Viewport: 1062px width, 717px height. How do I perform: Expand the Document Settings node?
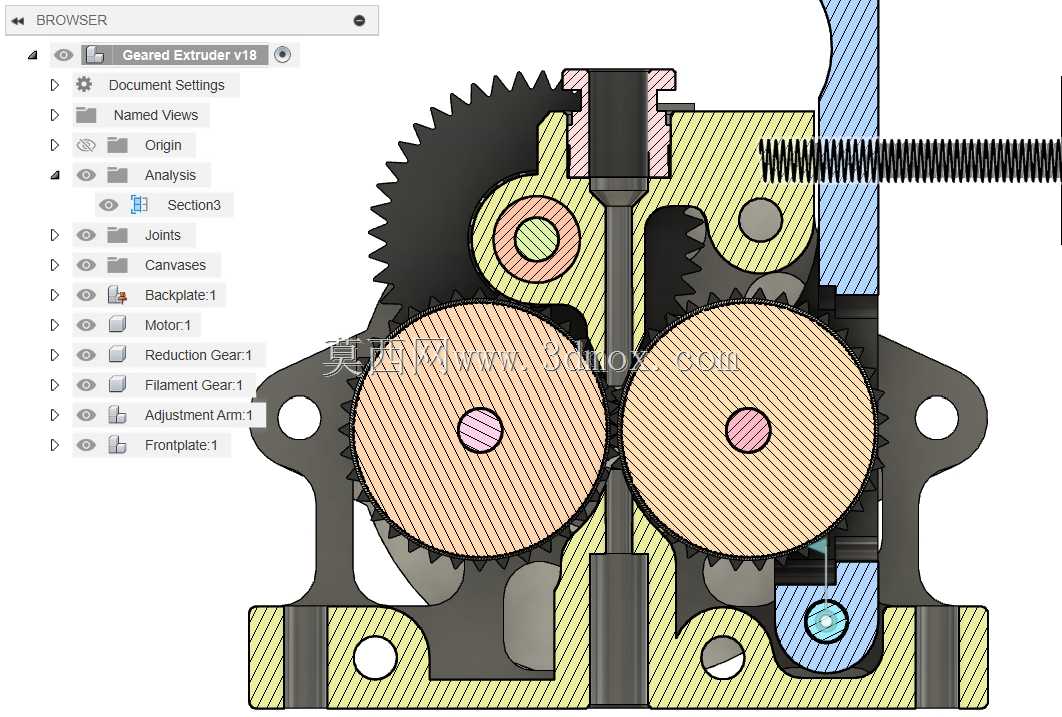tap(55, 85)
